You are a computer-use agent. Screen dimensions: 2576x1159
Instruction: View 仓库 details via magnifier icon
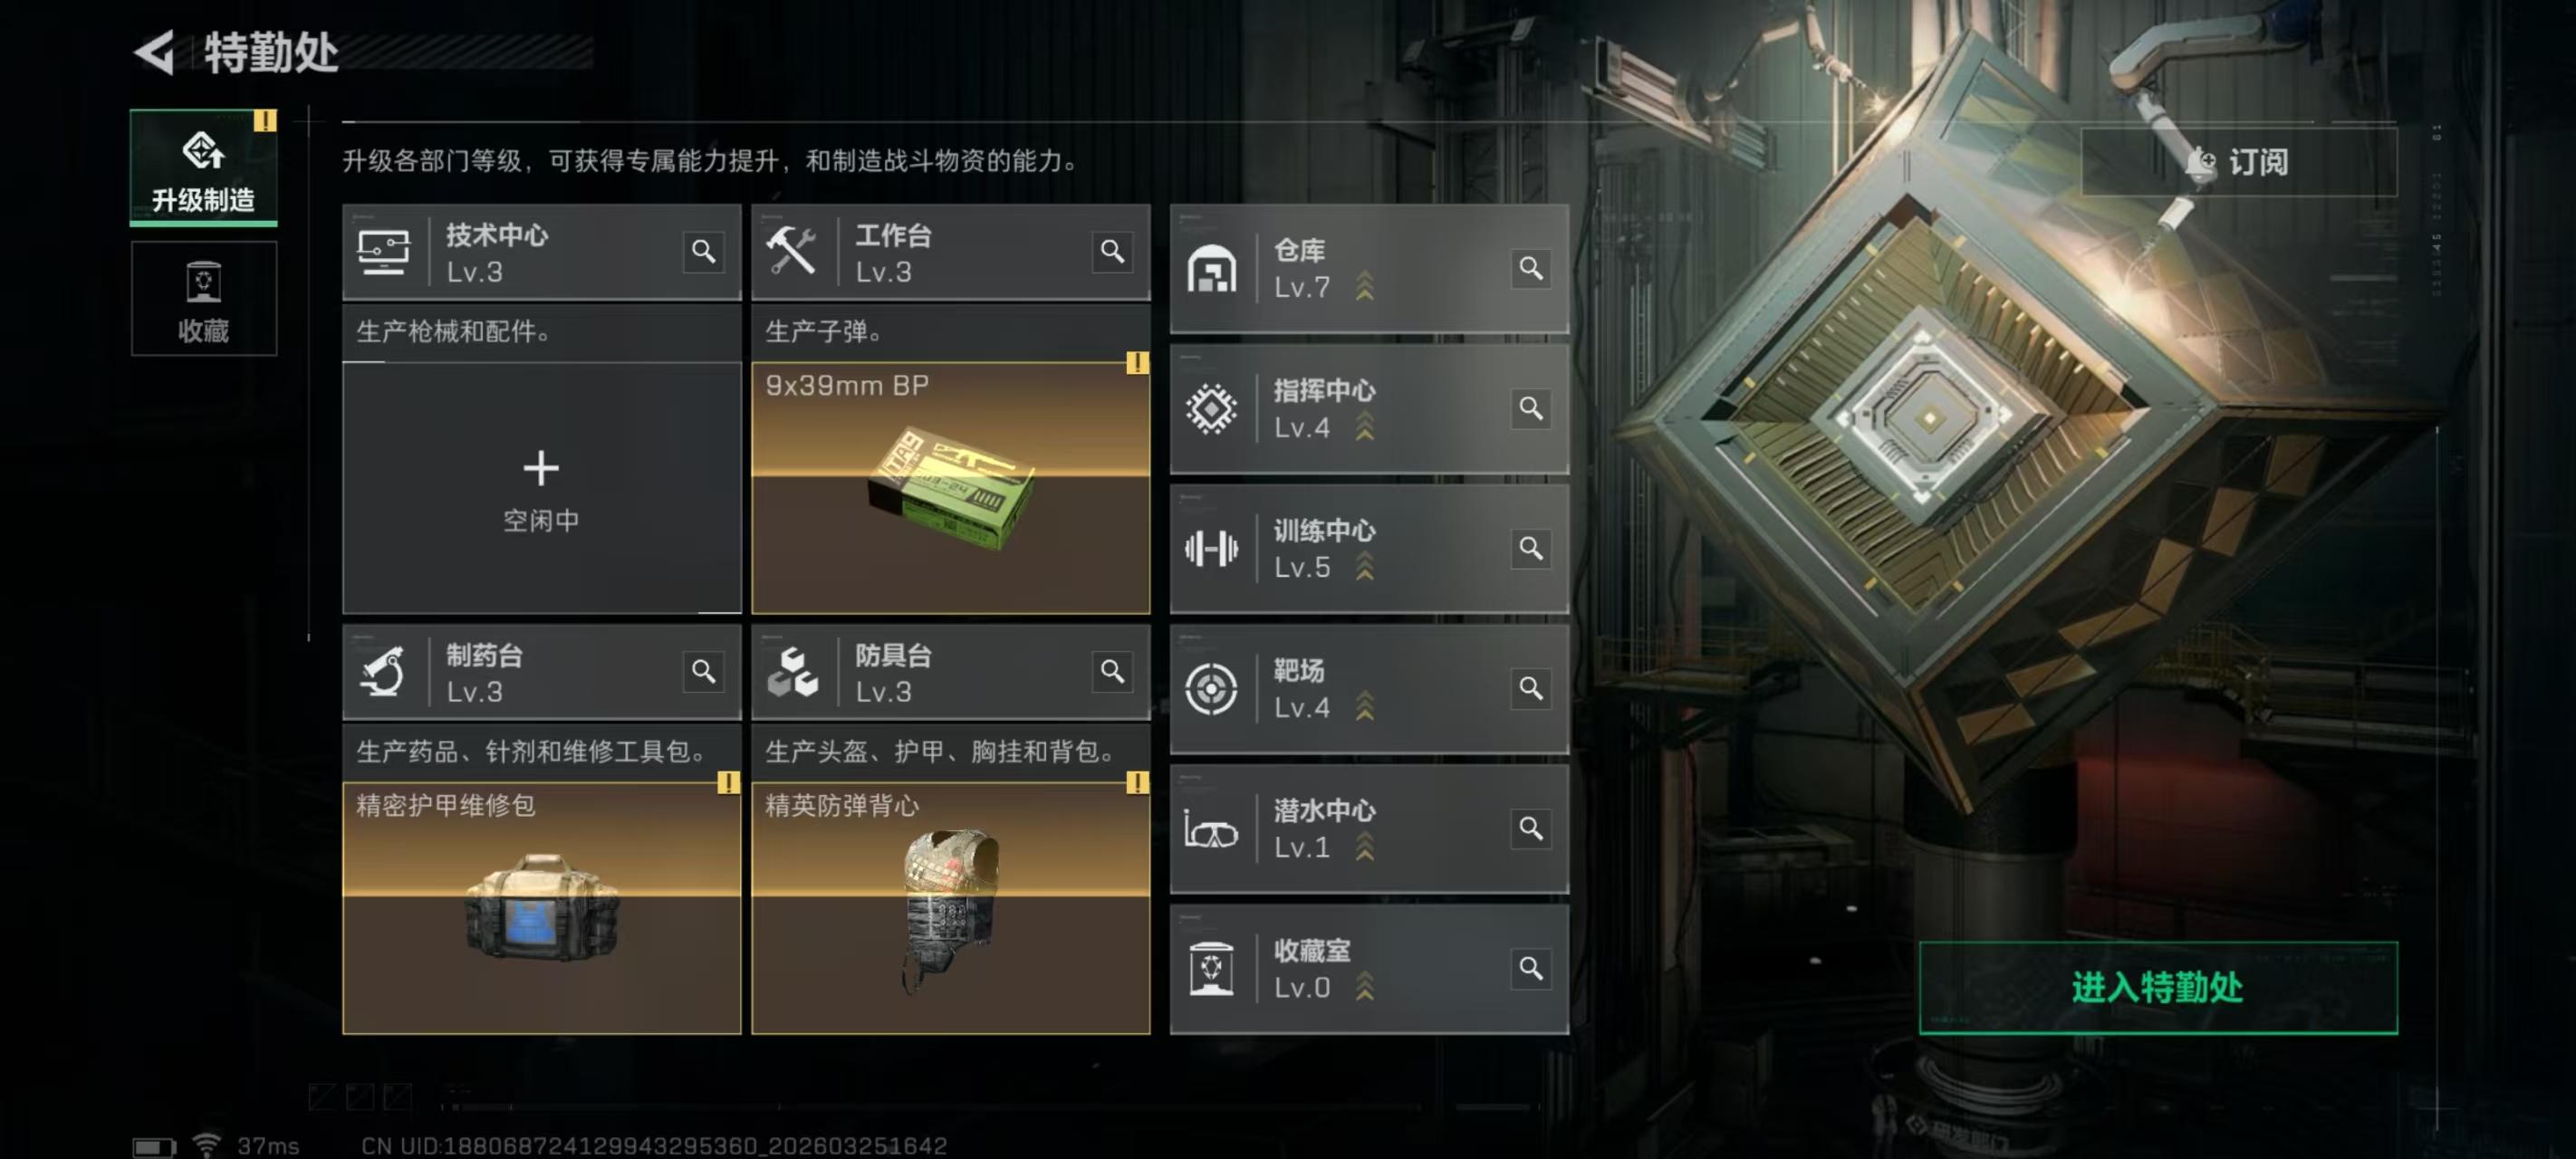[1530, 268]
